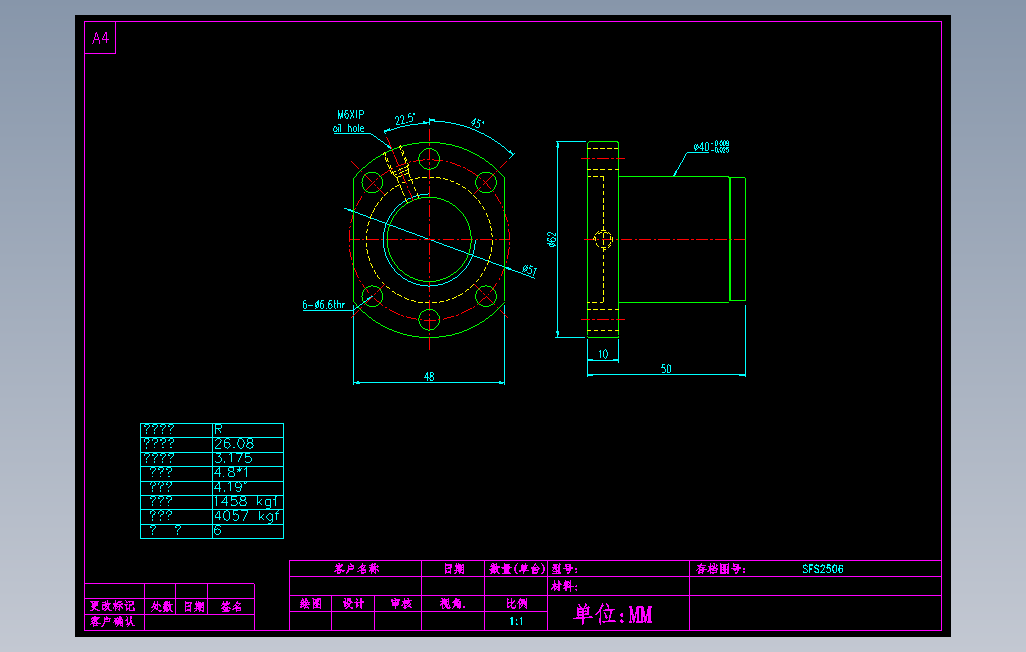Select the 数量(单台) header cell
Screen dimensions: 1026x652
(x=517, y=568)
